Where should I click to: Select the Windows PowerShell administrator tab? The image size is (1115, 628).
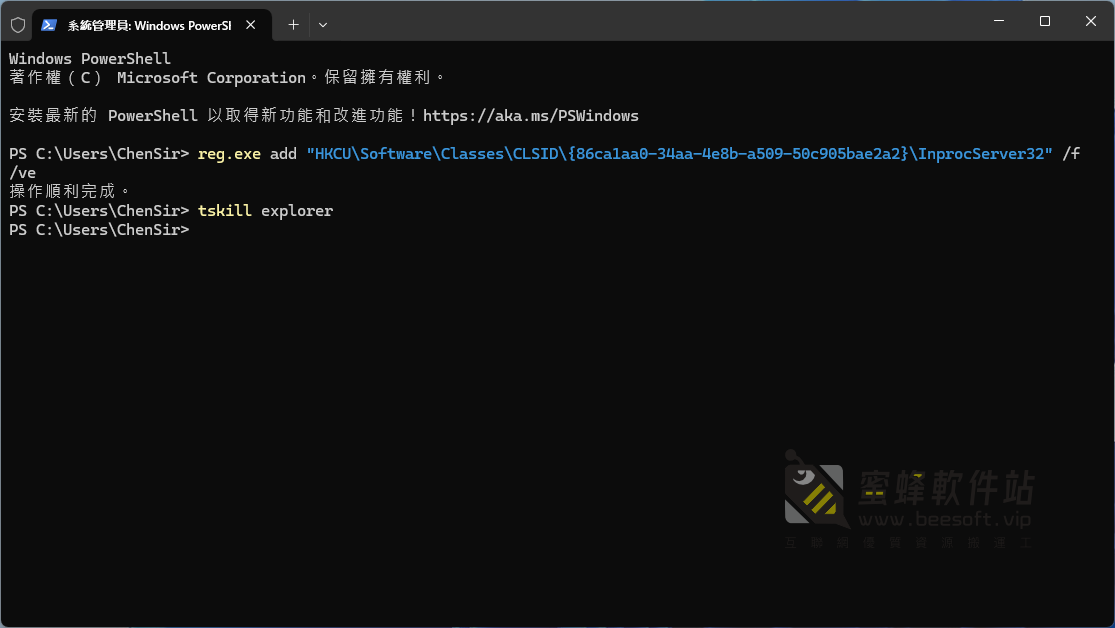click(151, 25)
